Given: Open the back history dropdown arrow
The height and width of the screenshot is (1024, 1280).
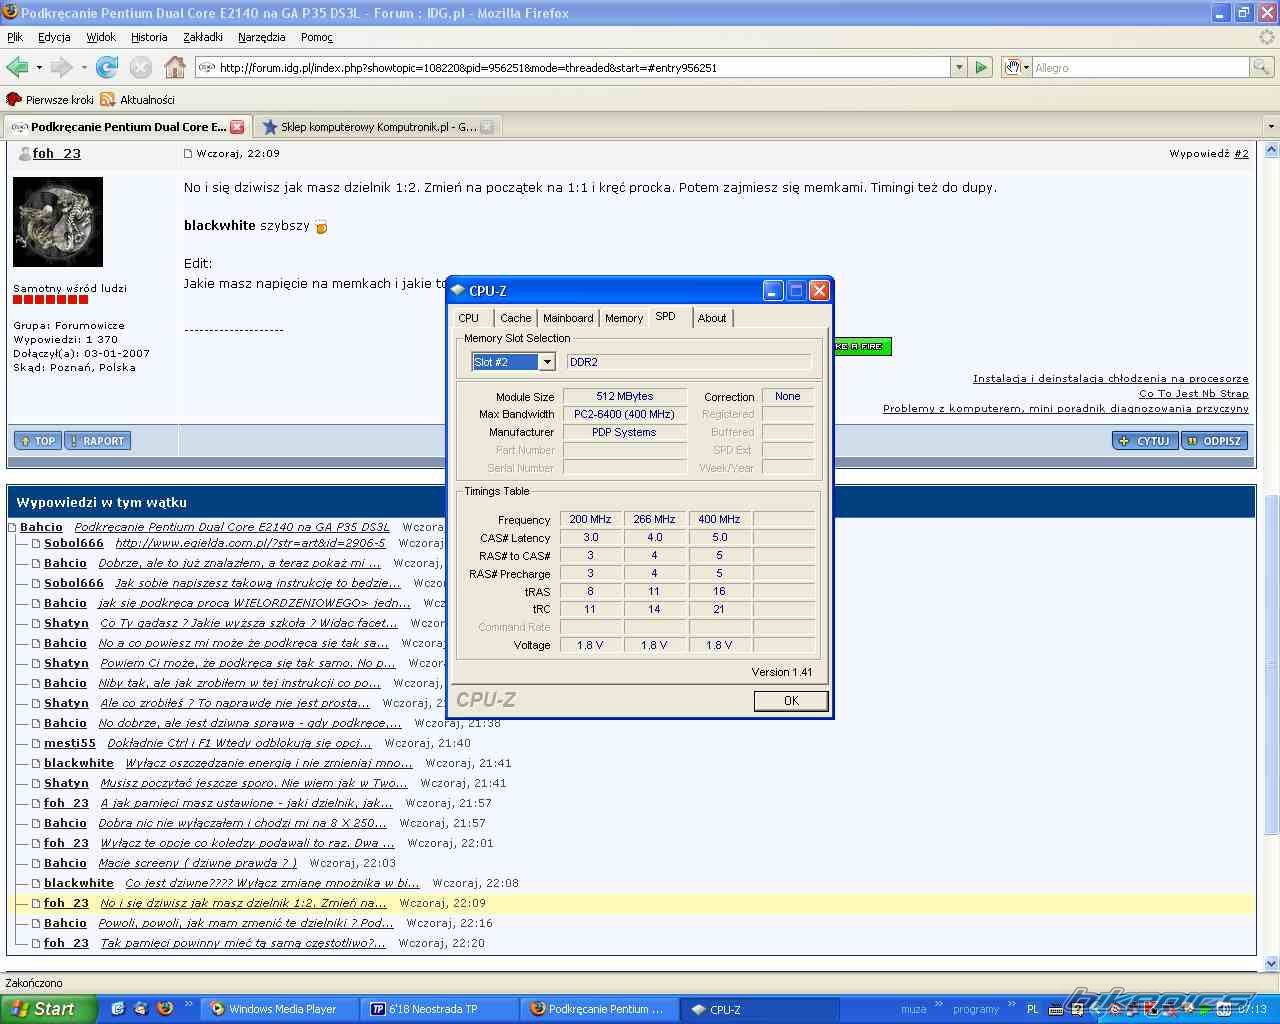Looking at the screenshot, I should point(39,68).
